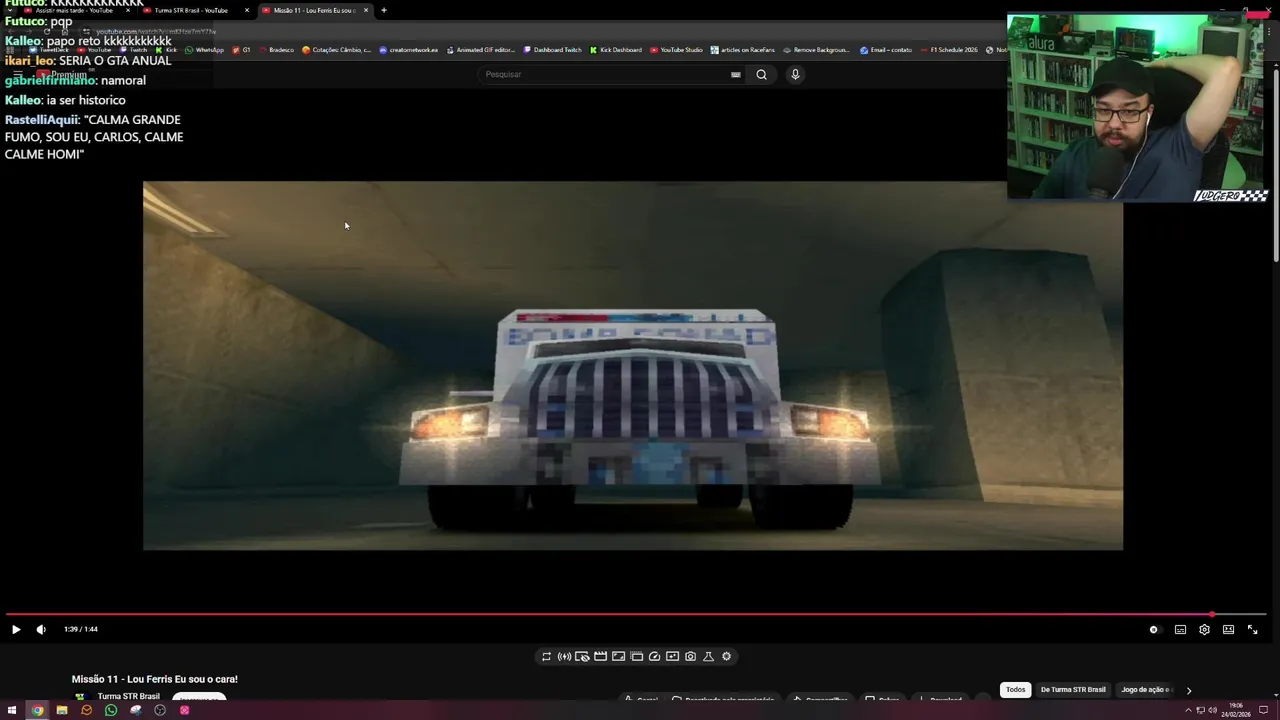Open the Turma STR Brasil channel name
This screenshot has width=1280, height=720.
pyautogui.click(x=128, y=696)
